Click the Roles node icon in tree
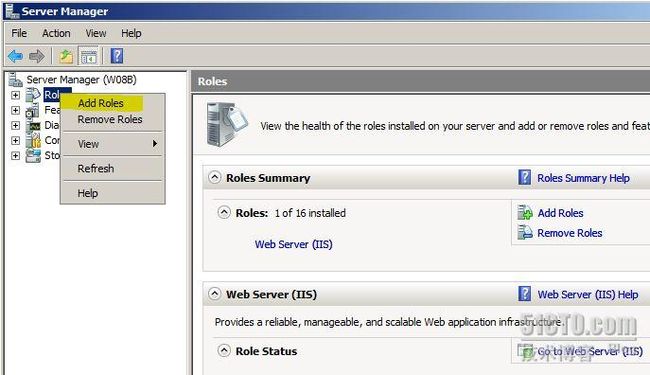Image resolution: width=650 pixels, height=375 pixels. [x=33, y=95]
